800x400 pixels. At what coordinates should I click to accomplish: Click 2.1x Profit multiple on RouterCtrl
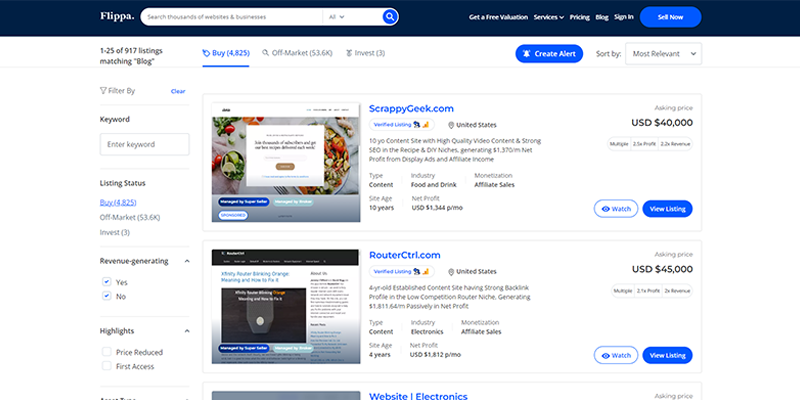tap(648, 291)
